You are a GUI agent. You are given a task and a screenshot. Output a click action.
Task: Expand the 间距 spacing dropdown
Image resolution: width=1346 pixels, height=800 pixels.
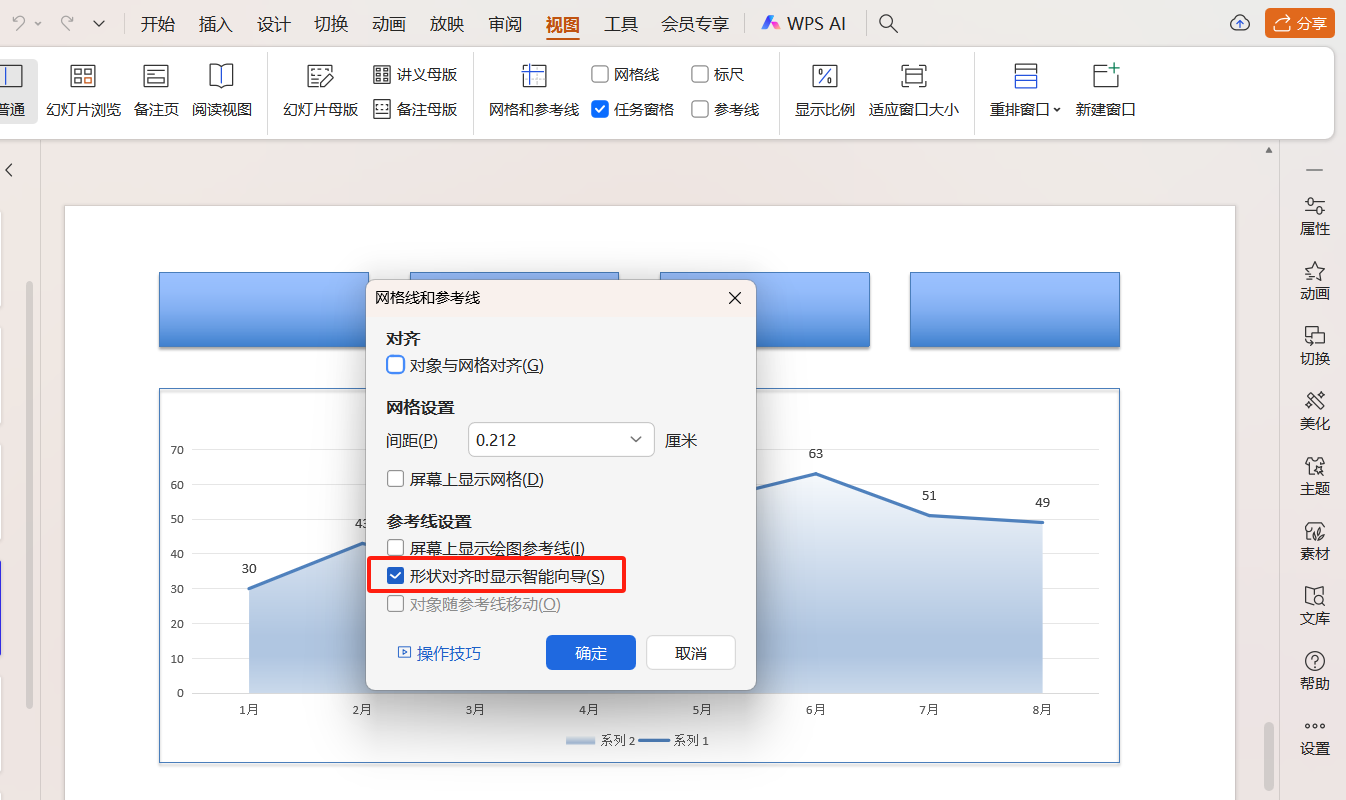(635, 439)
